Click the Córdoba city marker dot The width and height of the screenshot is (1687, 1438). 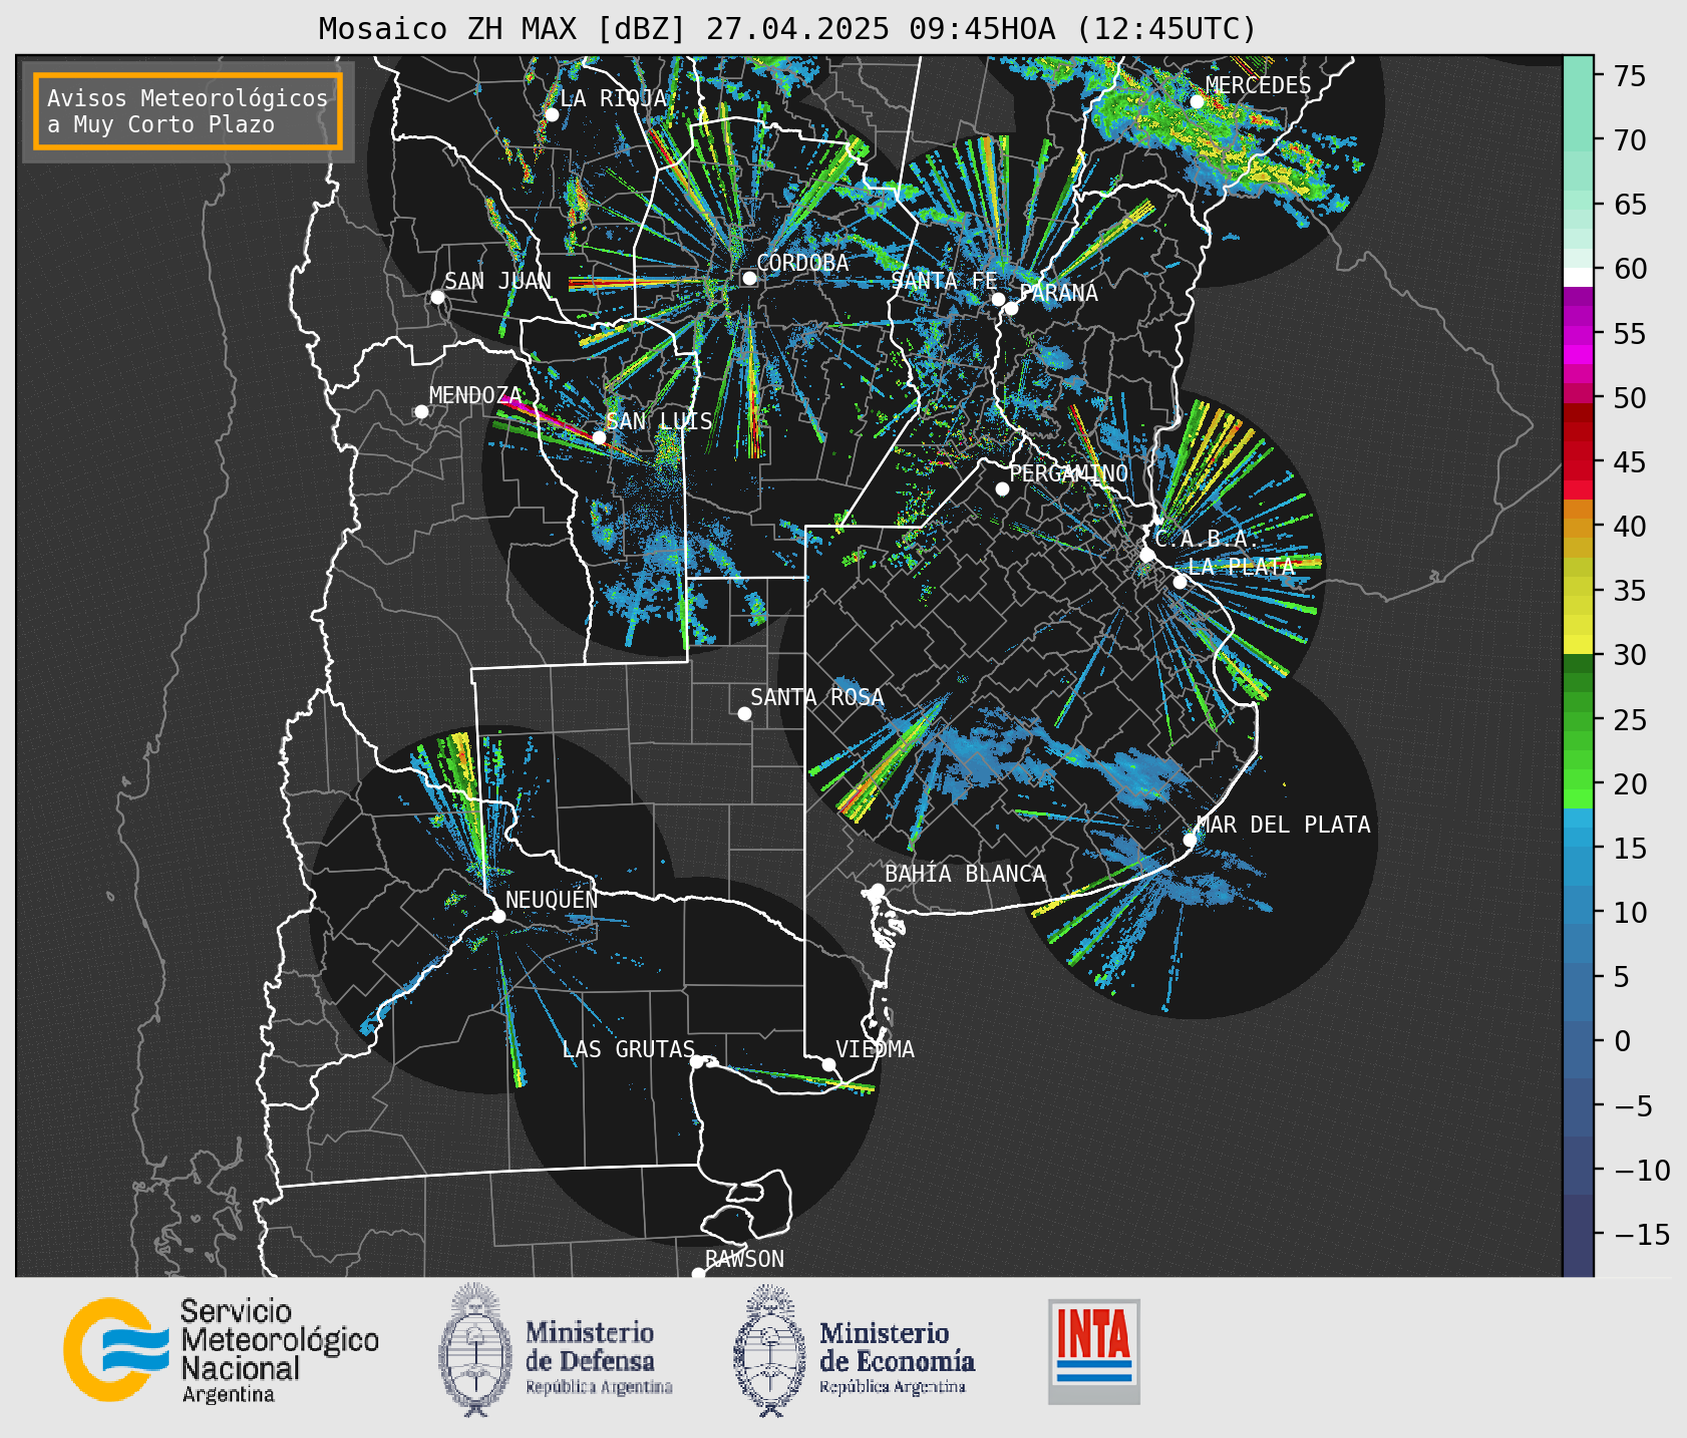749,278
